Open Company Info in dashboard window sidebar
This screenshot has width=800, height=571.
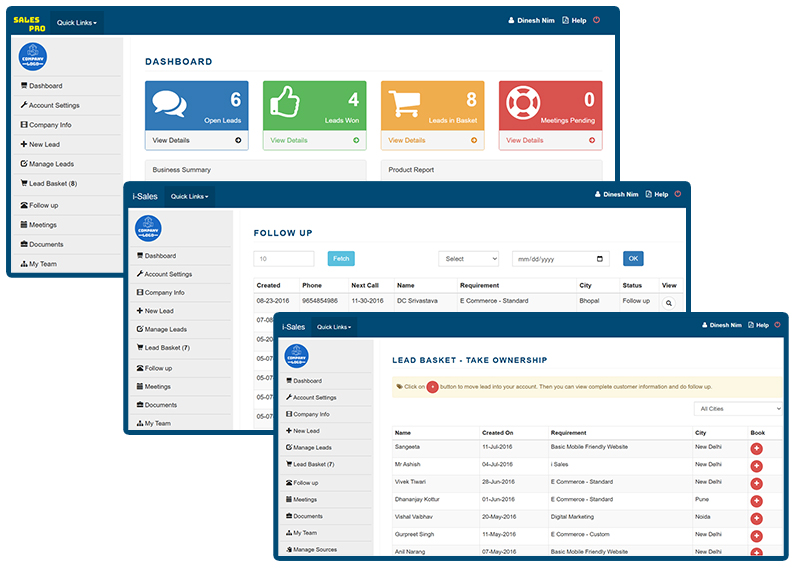point(45,125)
